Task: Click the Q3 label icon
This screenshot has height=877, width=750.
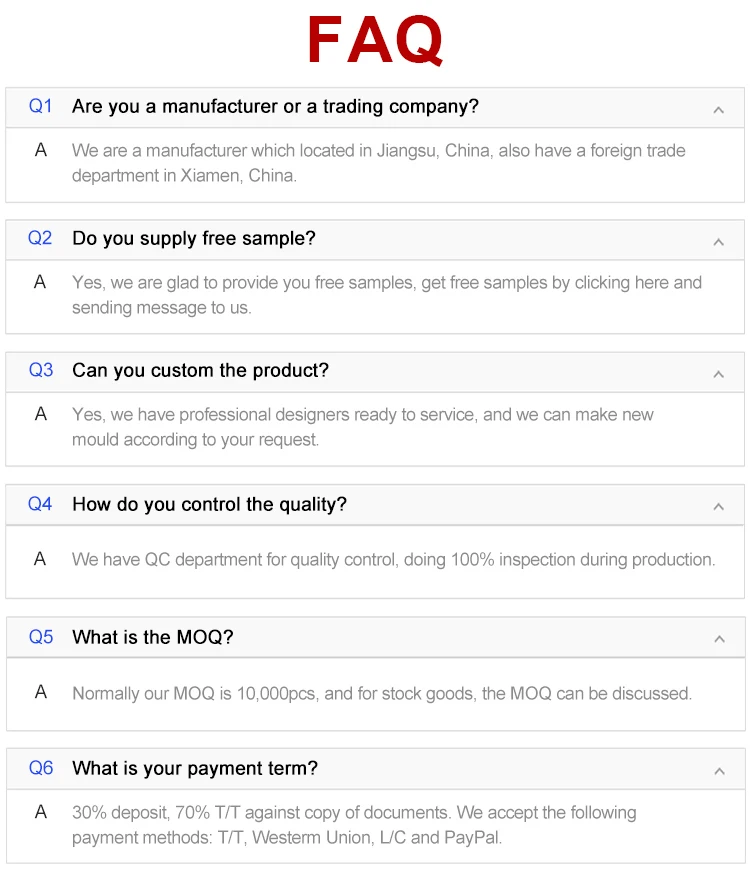Action: coord(40,370)
